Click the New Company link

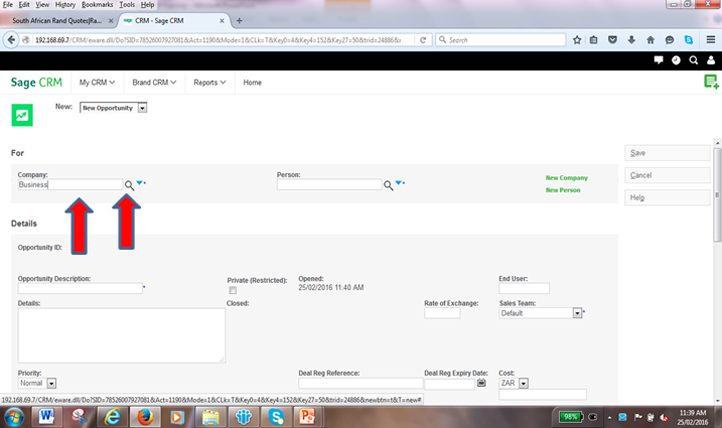566,178
